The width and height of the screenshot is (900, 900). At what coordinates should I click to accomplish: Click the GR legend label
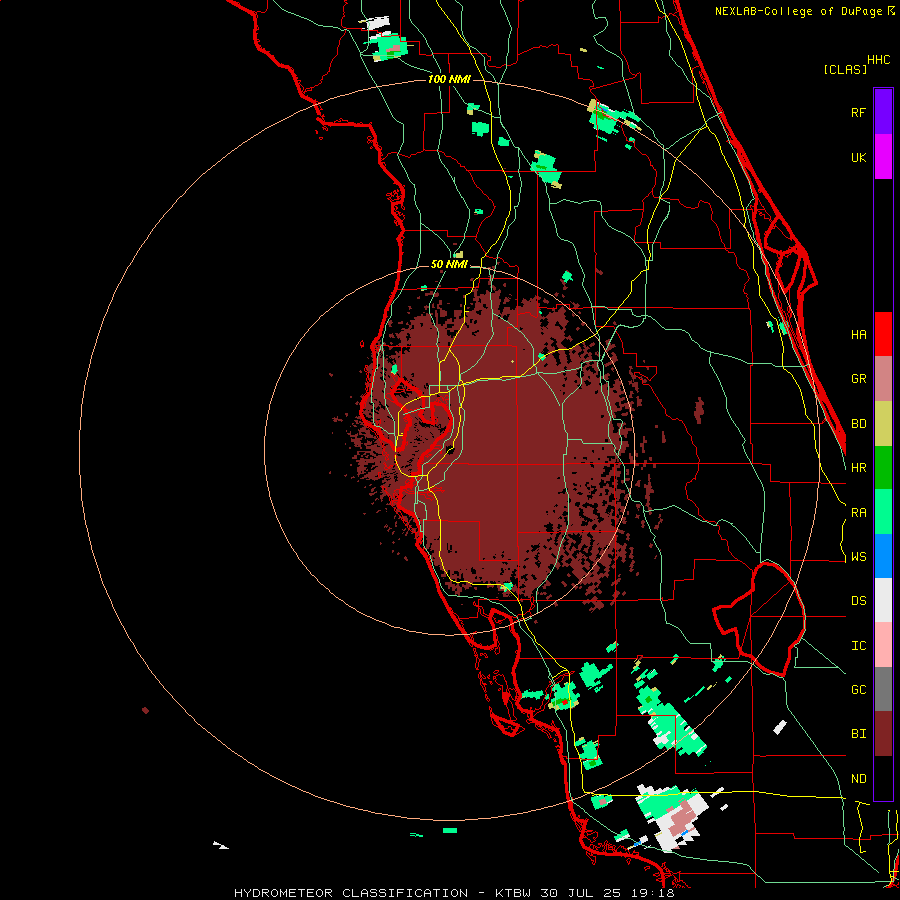[858, 379]
